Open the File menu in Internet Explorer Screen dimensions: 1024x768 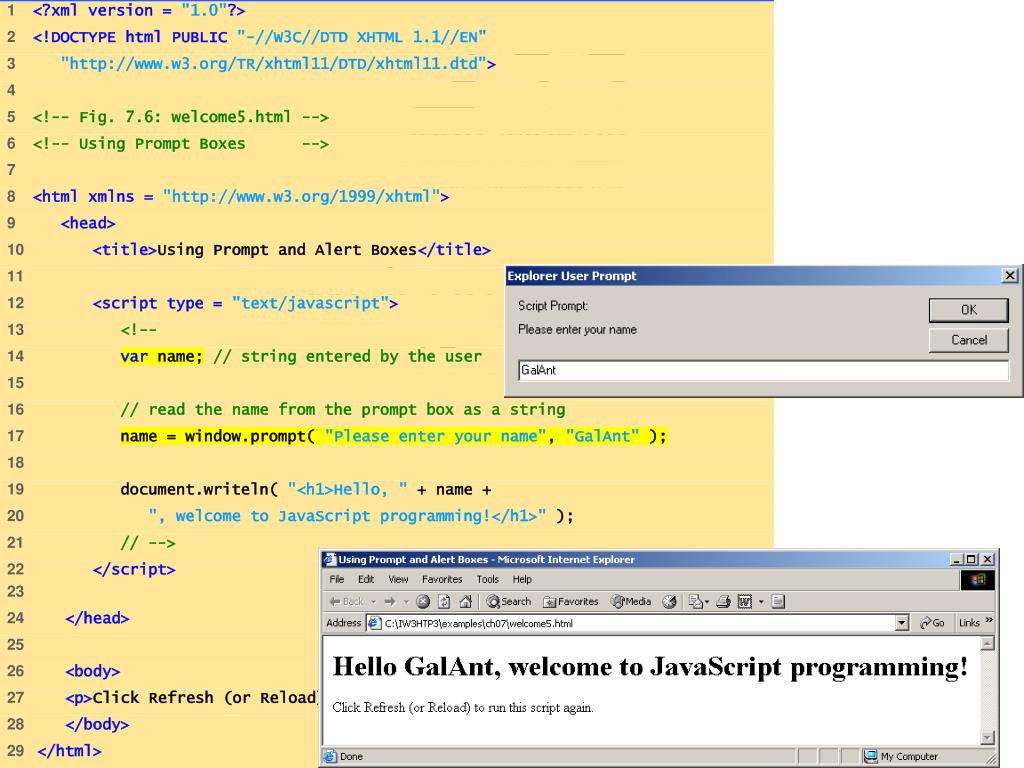(337, 579)
